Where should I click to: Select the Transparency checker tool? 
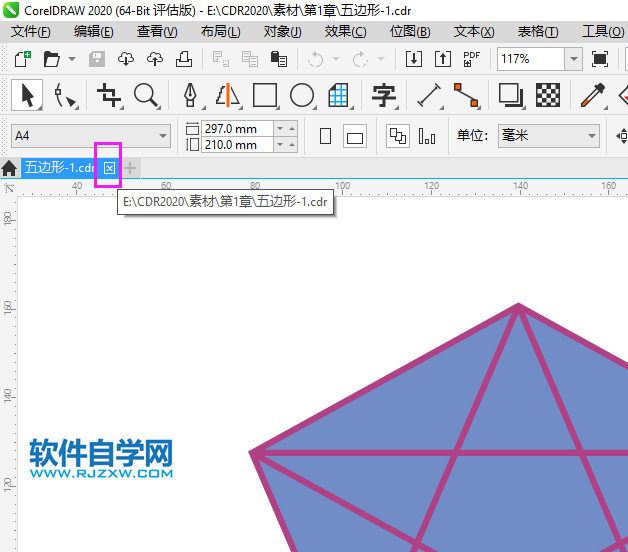tap(548, 95)
